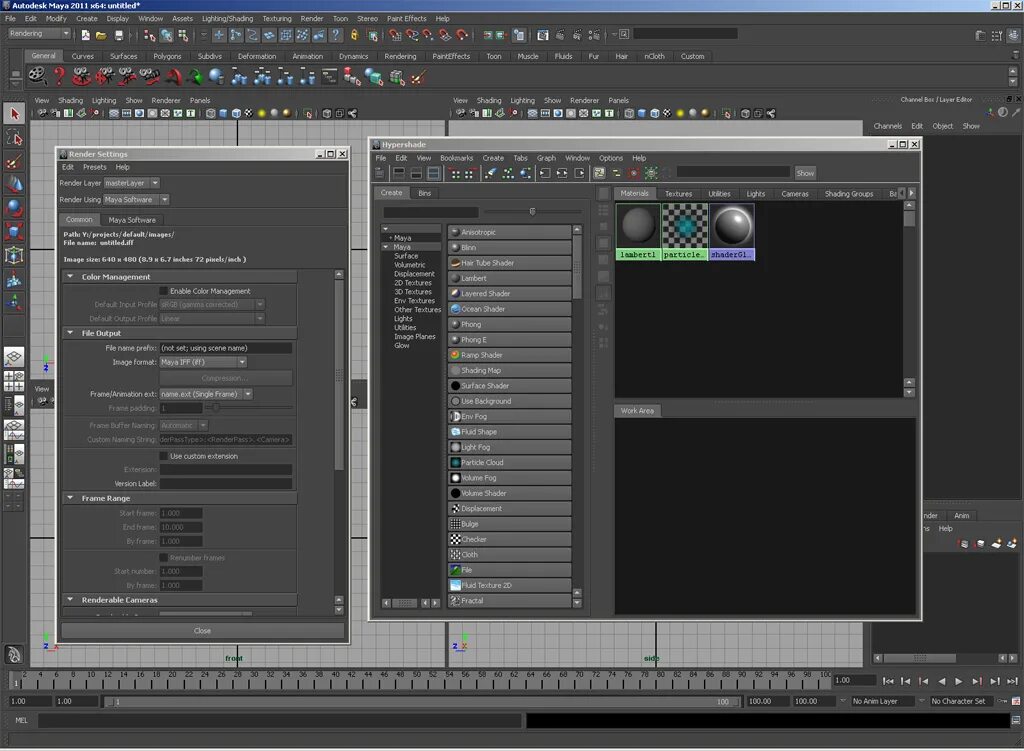Create a Use Background material
This screenshot has width=1024, height=751.
509,401
